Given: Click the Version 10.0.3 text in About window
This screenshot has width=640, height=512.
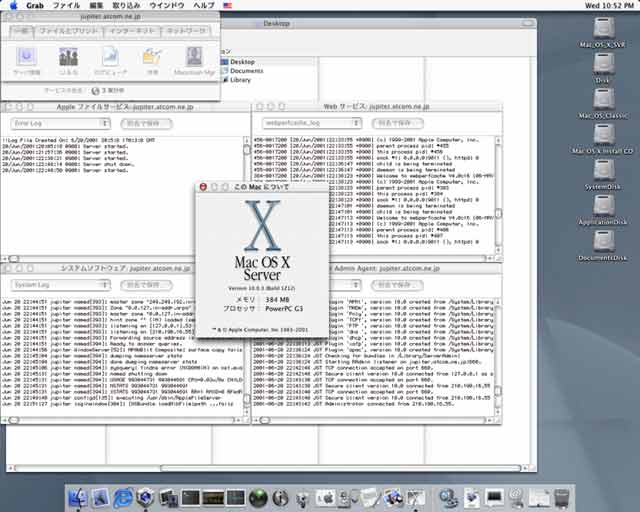Looking at the screenshot, I should click(x=261, y=288).
